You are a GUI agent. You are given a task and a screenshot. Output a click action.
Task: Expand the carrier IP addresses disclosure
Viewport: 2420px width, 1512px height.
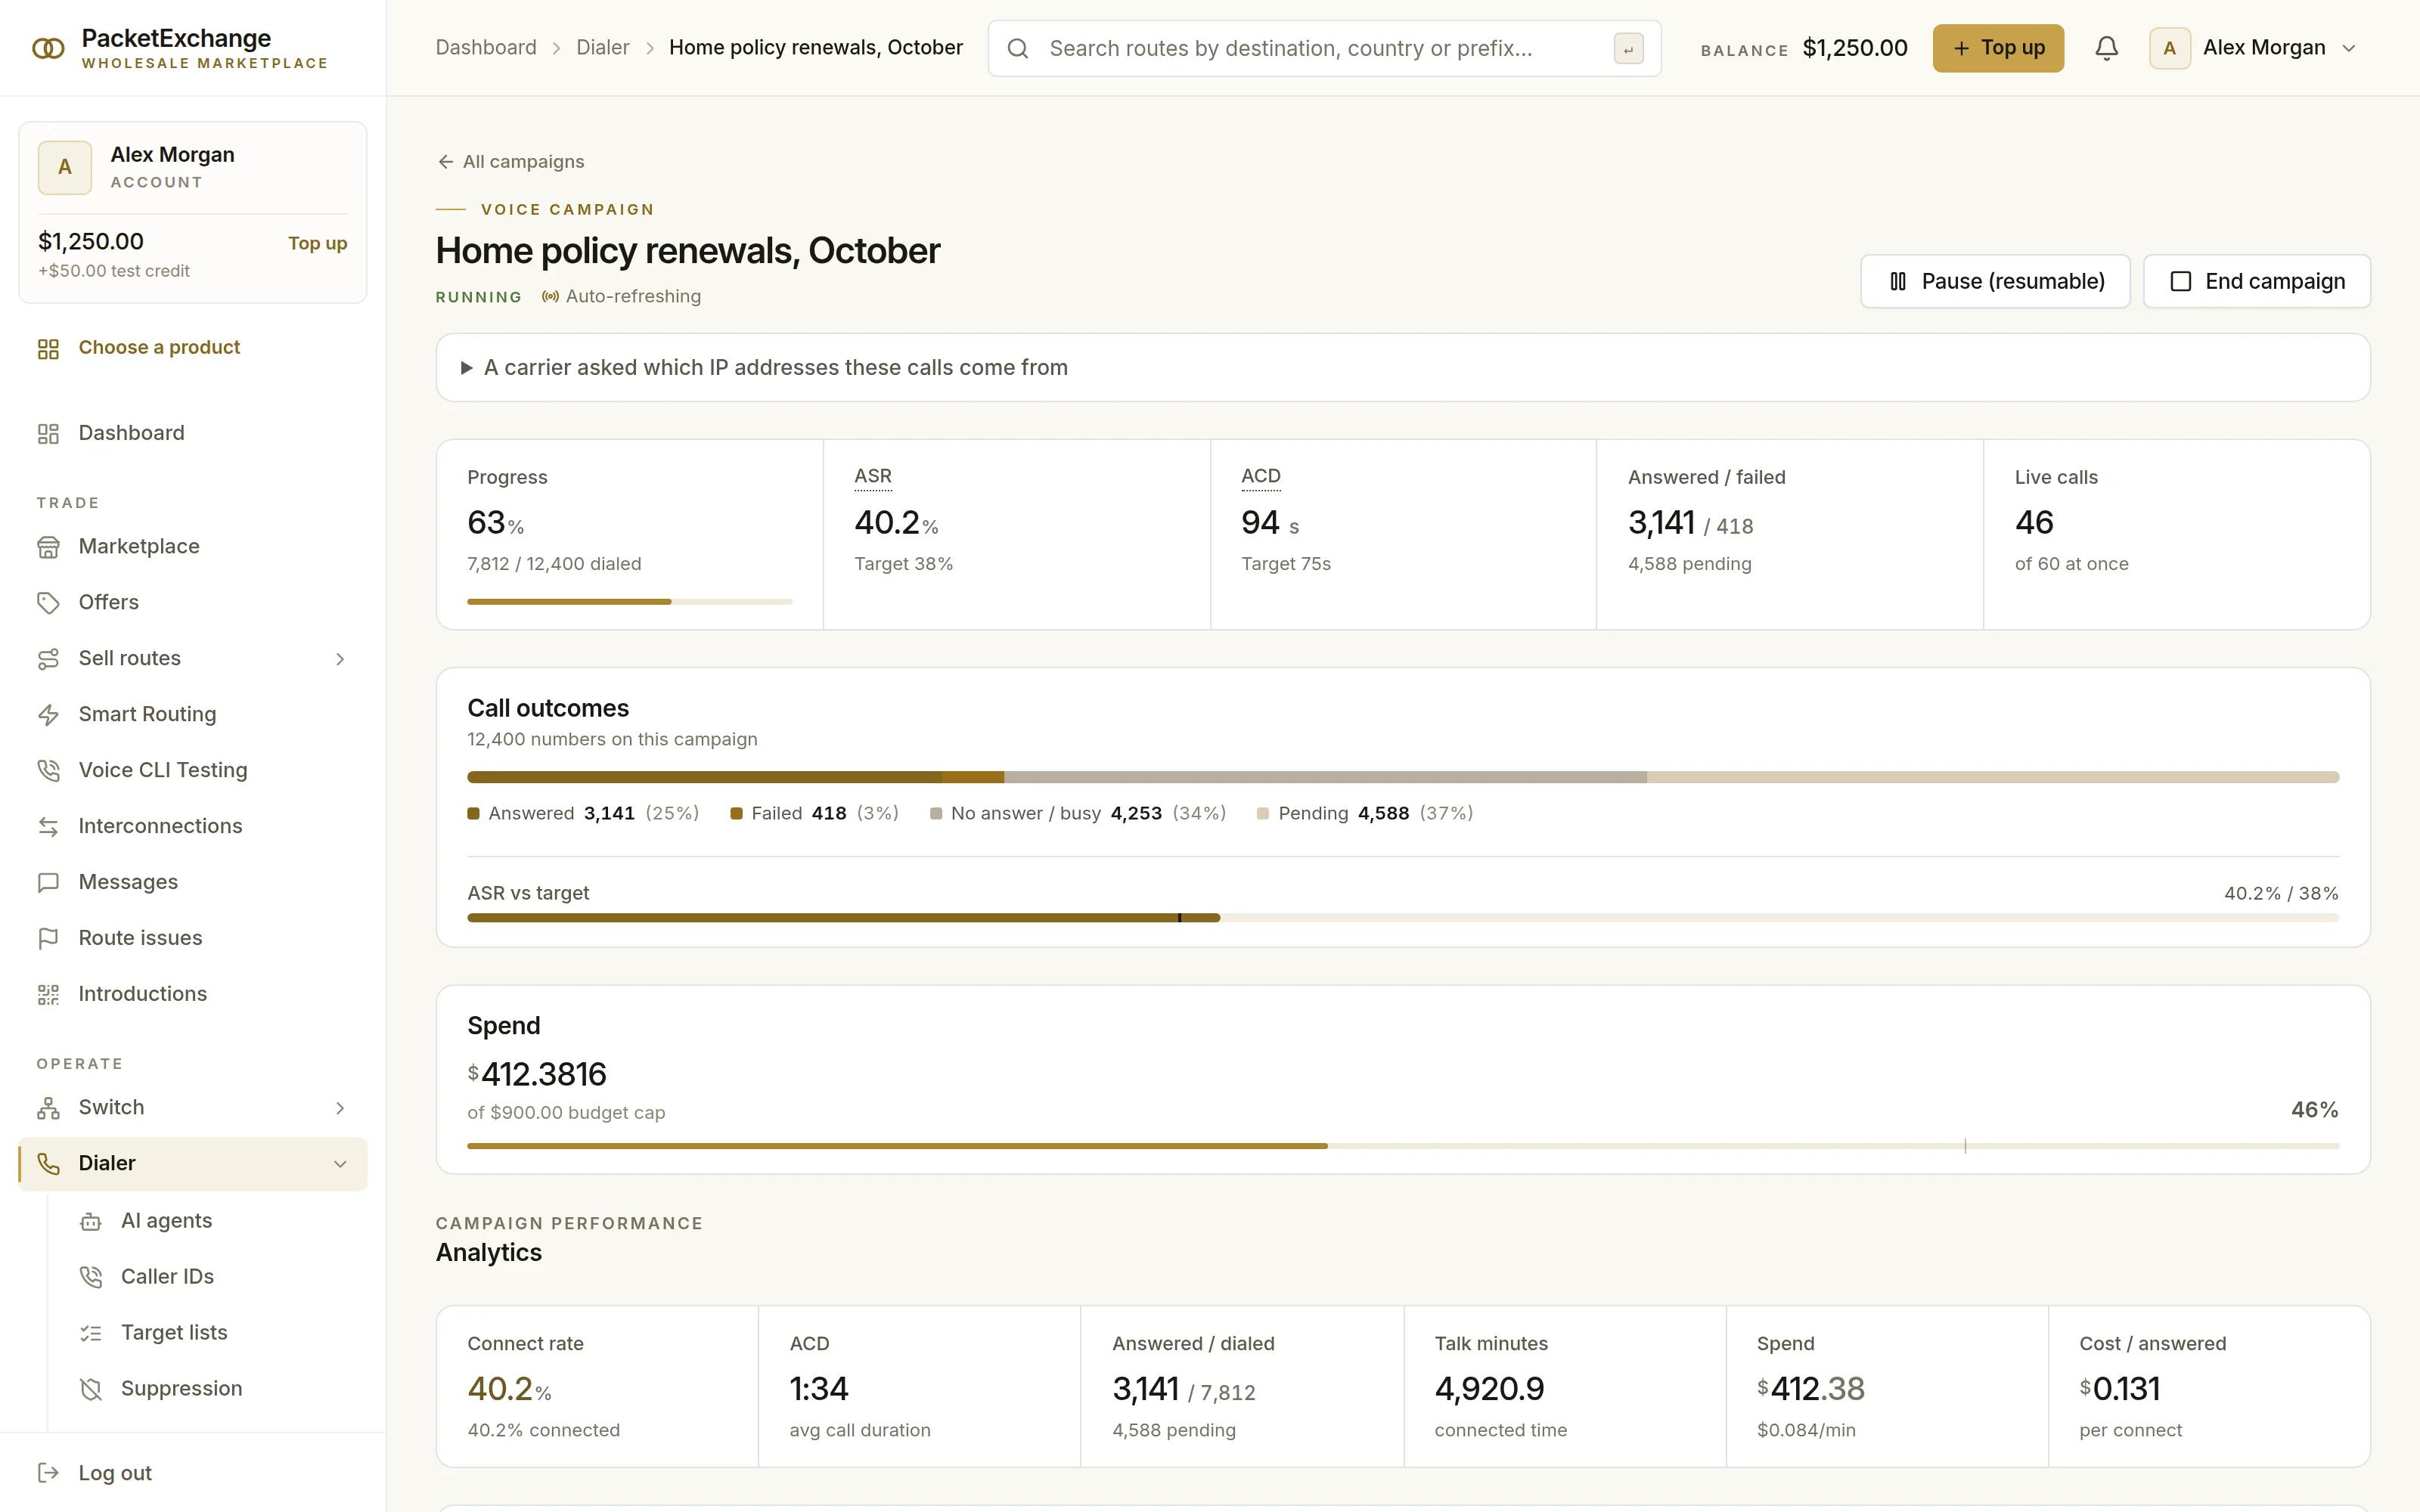point(1402,368)
